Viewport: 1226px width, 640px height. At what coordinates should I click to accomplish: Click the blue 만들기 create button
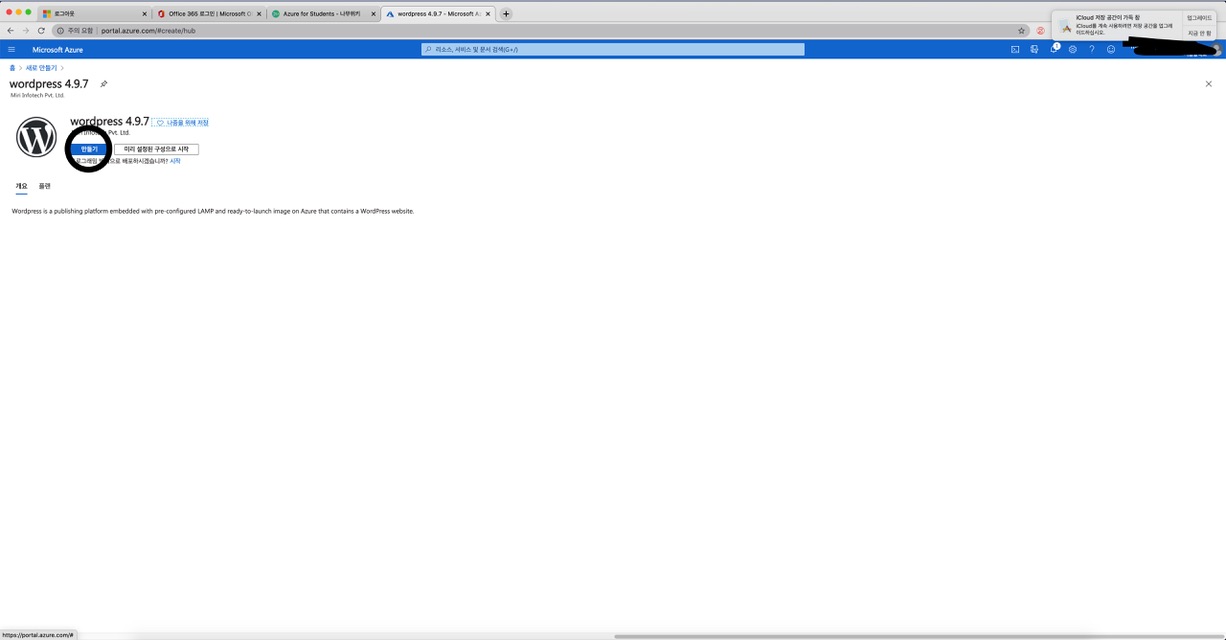coord(89,149)
